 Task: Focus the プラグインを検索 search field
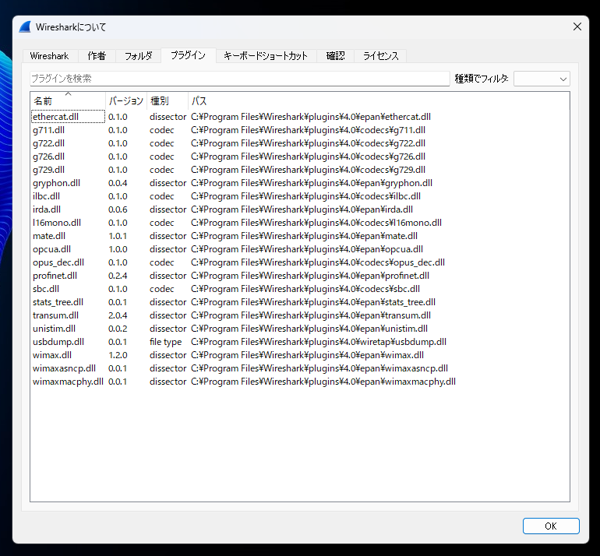[x=240, y=78]
